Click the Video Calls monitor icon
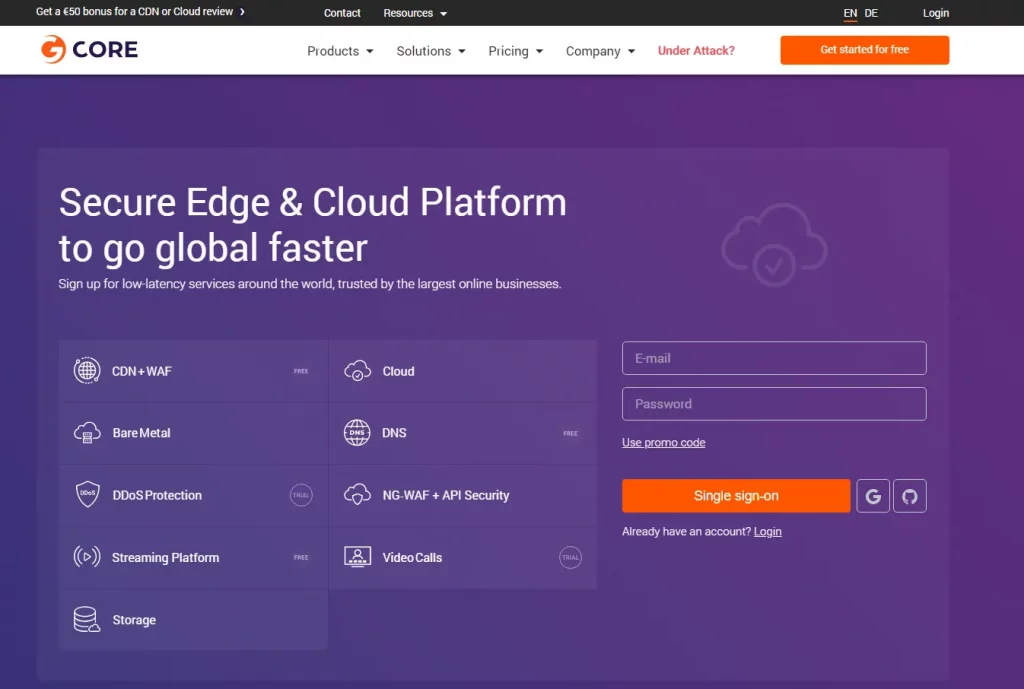1024x689 pixels. [357, 557]
